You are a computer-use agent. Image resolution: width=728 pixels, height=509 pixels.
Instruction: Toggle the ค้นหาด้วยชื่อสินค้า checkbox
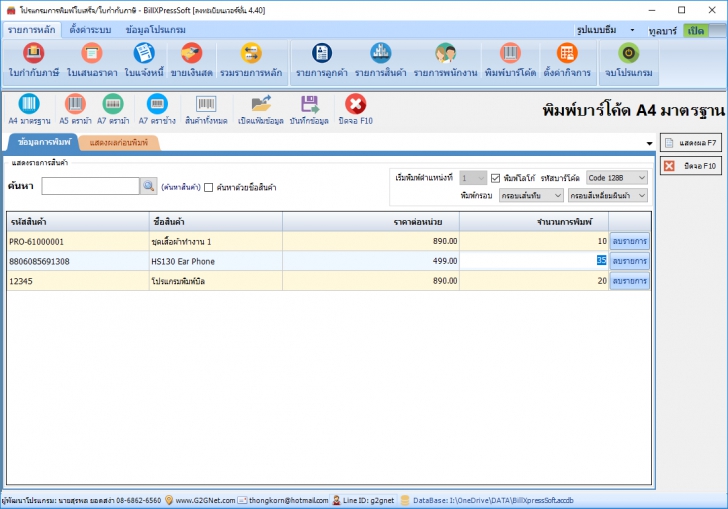[209, 187]
